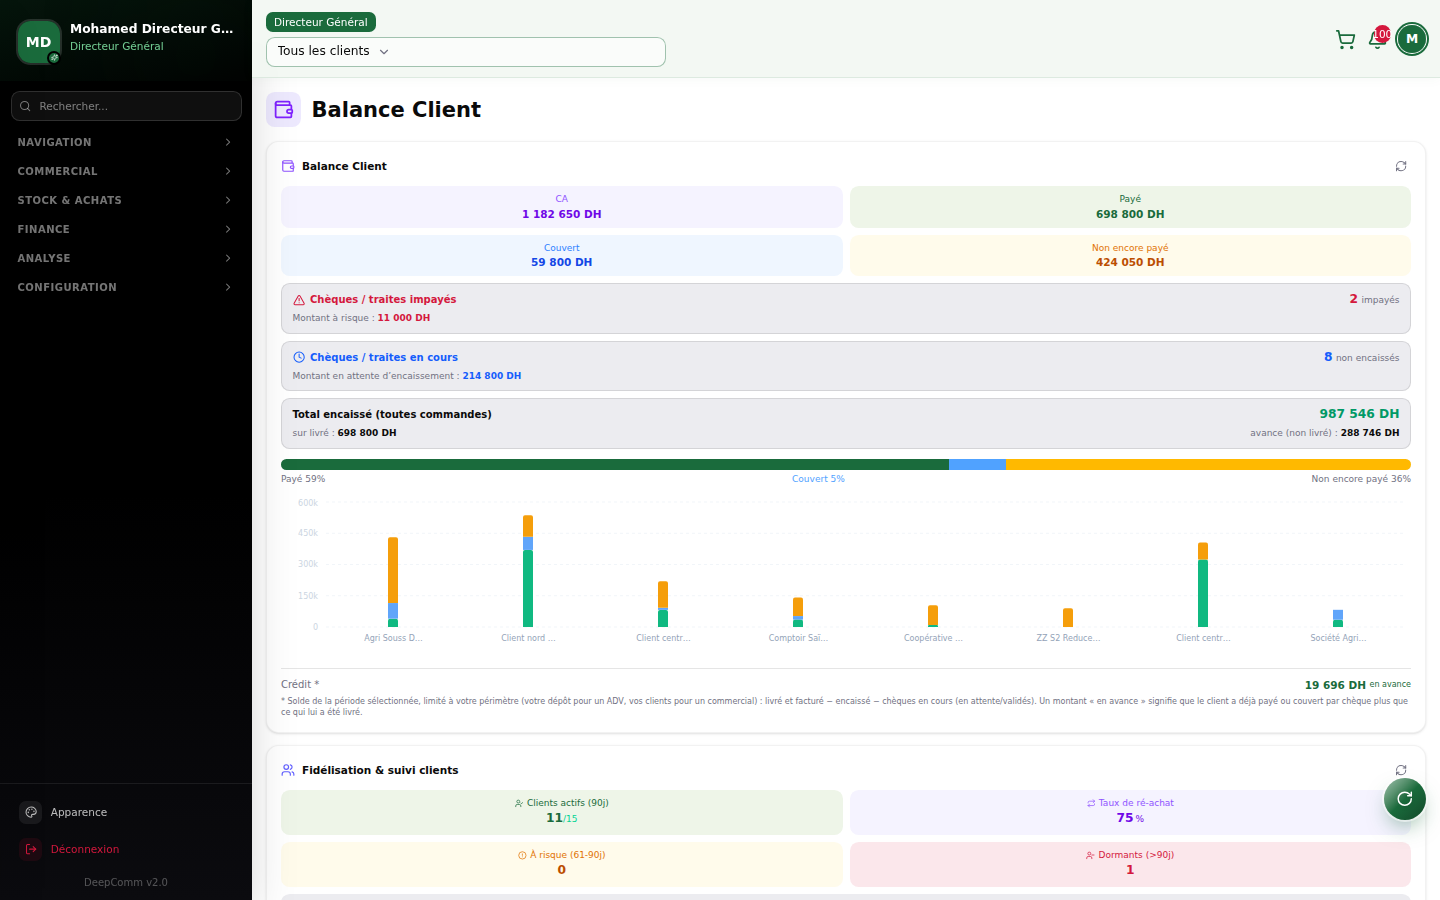Screen dimensions: 1440x900
Task: Open the Tous les clients dropdown
Action: pos(466,52)
